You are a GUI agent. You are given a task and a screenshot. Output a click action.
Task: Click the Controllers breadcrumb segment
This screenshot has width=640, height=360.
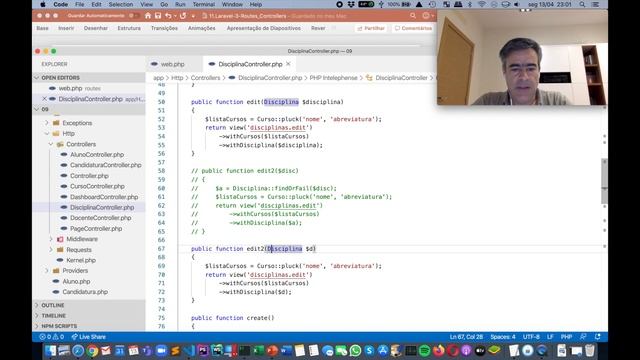[205, 78]
